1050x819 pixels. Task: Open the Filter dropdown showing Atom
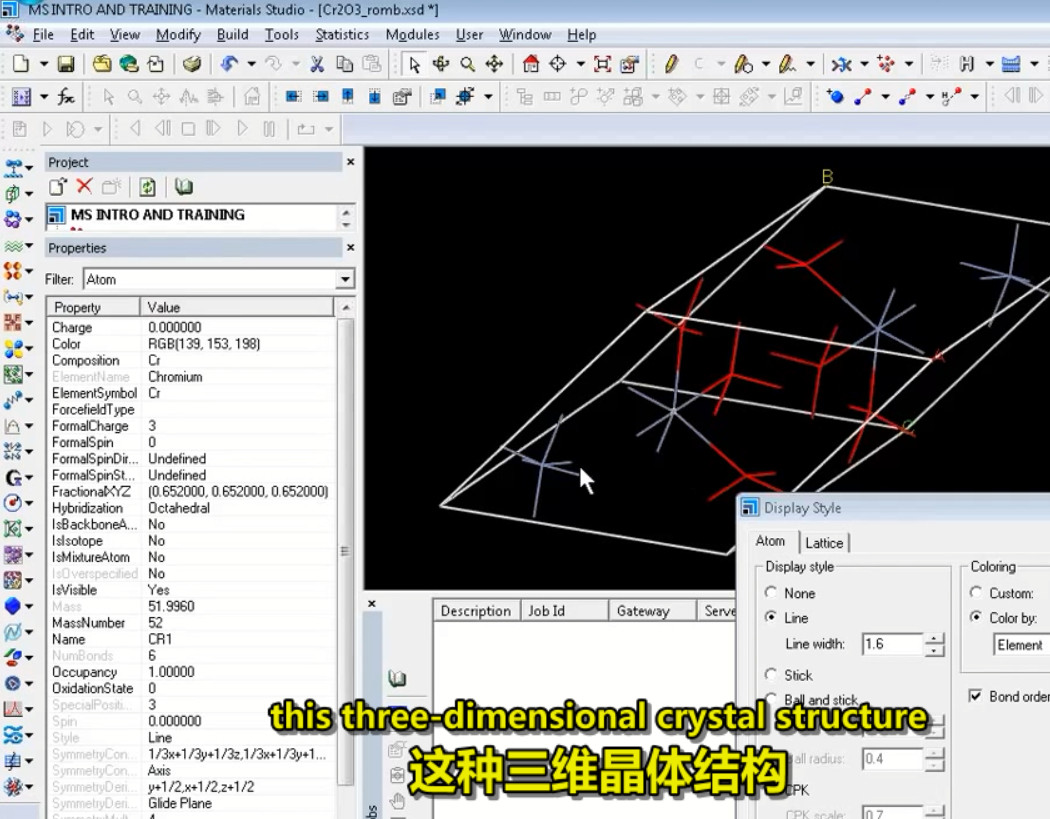pyautogui.click(x=347, y=279)
